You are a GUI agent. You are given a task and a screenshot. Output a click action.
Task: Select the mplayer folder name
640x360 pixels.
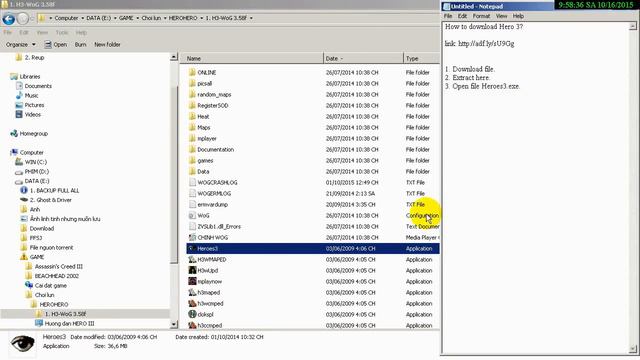(x=207, y=138)
